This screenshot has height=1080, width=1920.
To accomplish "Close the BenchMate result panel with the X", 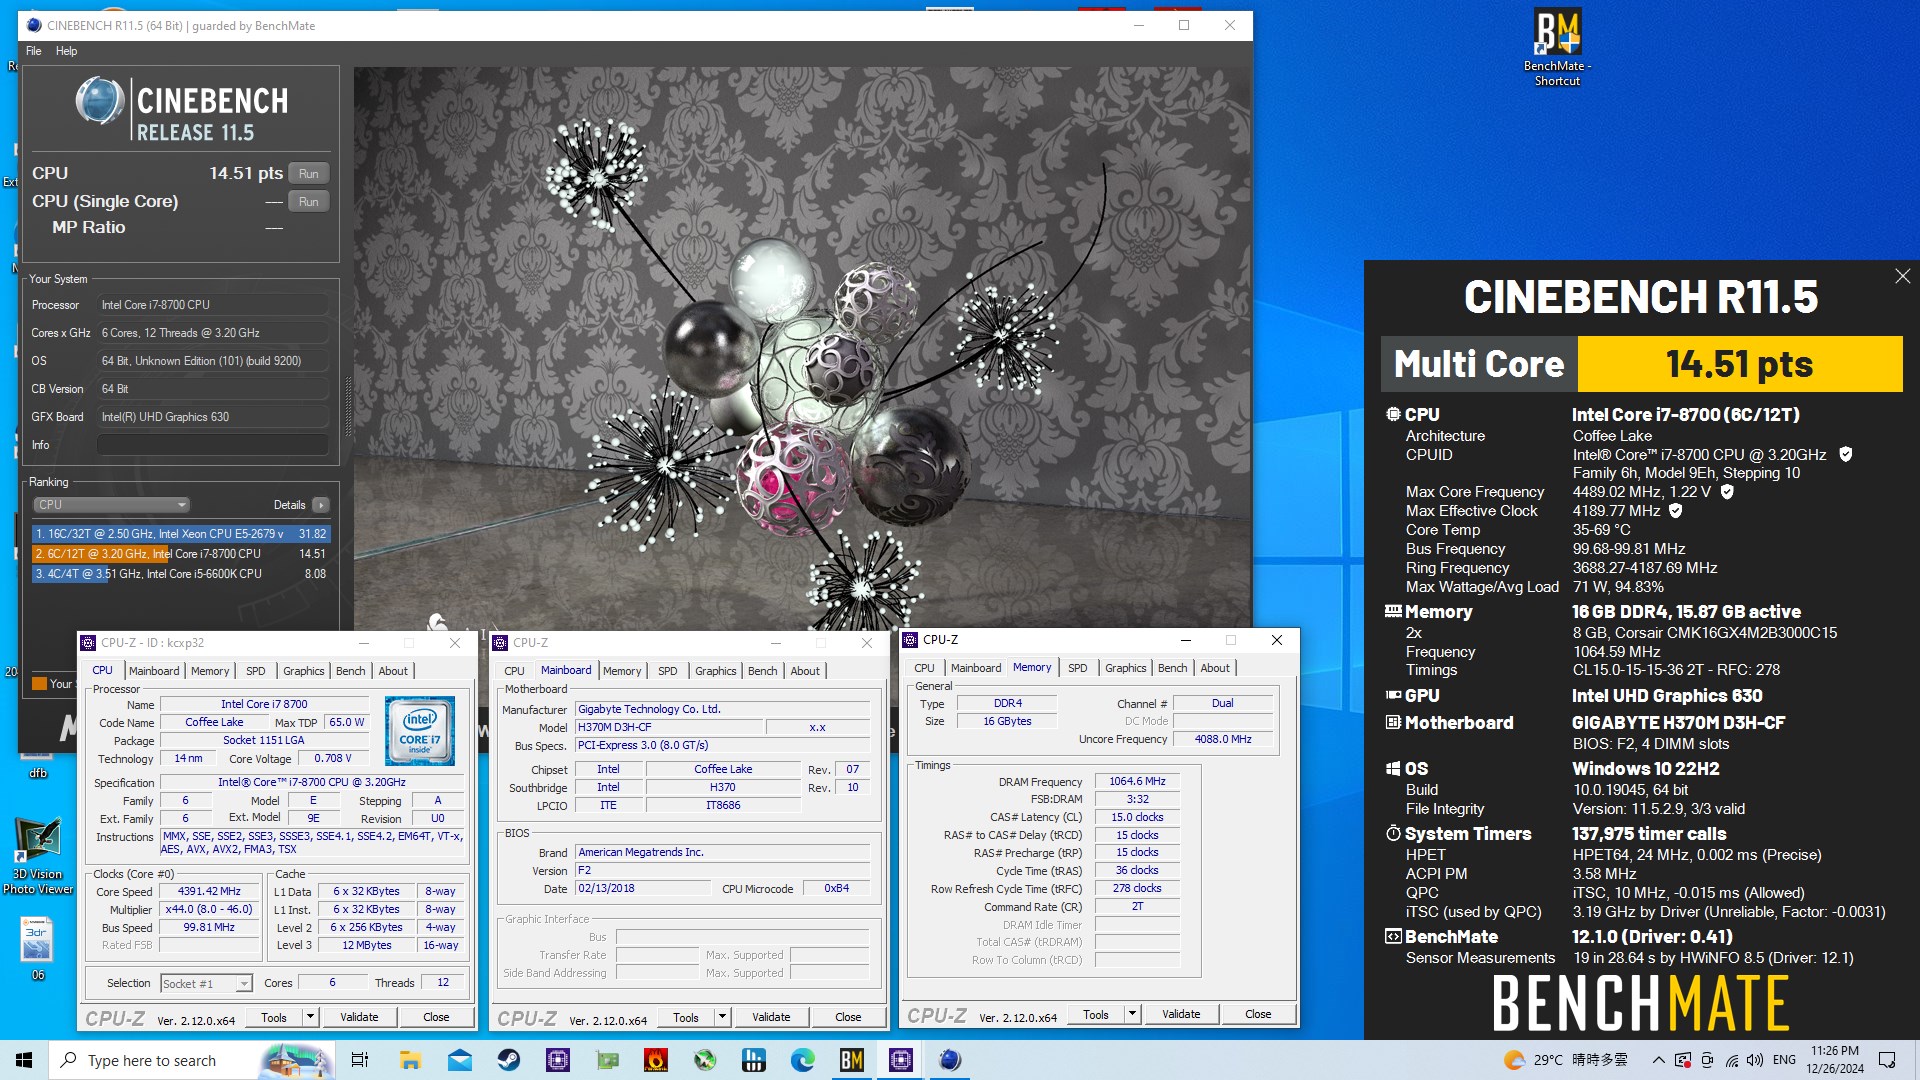I will pos(1902,276).
